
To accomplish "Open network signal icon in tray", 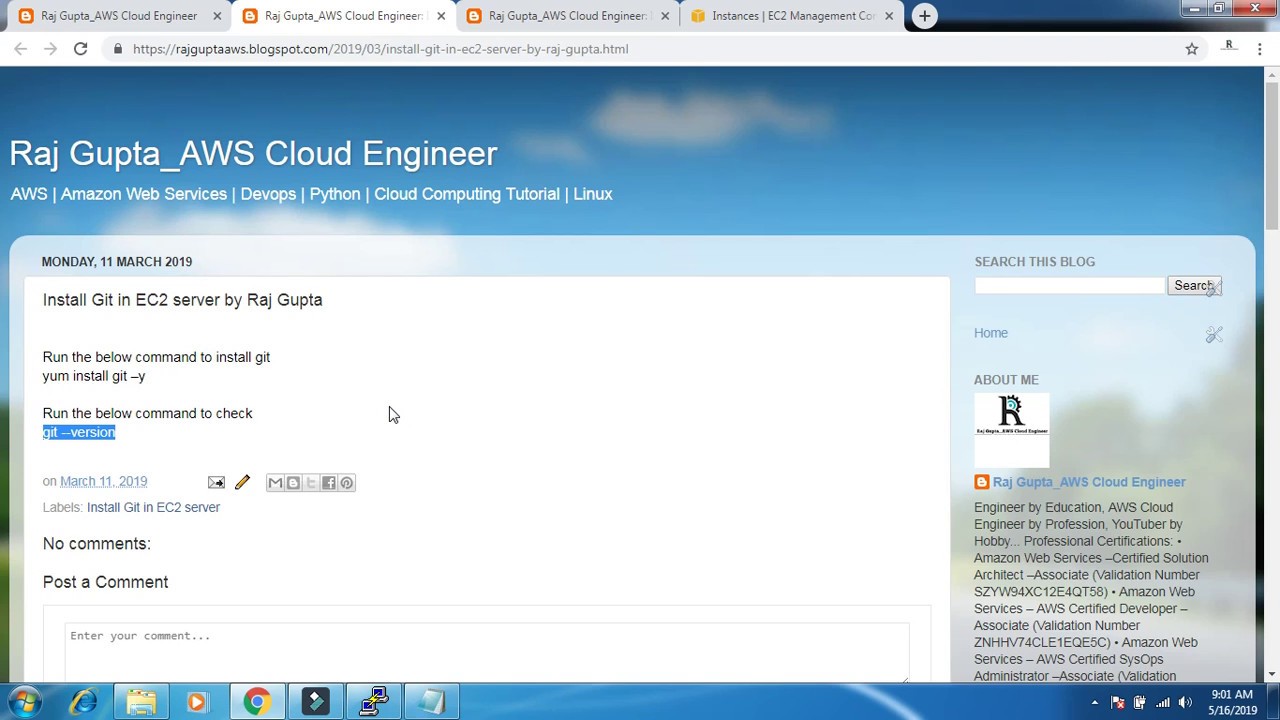I will [x=1162, y=703].
